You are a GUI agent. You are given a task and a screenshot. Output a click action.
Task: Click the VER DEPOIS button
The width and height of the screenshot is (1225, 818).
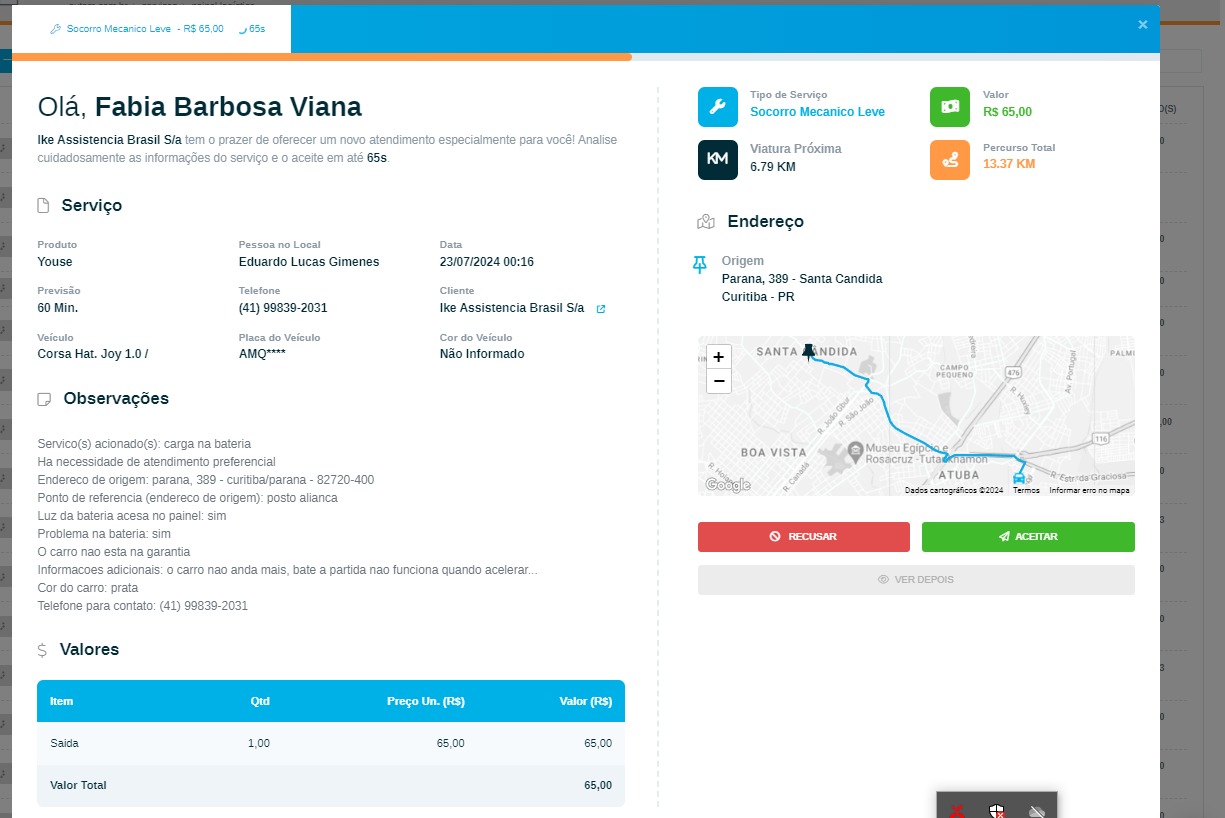click(x=916, y=580)
